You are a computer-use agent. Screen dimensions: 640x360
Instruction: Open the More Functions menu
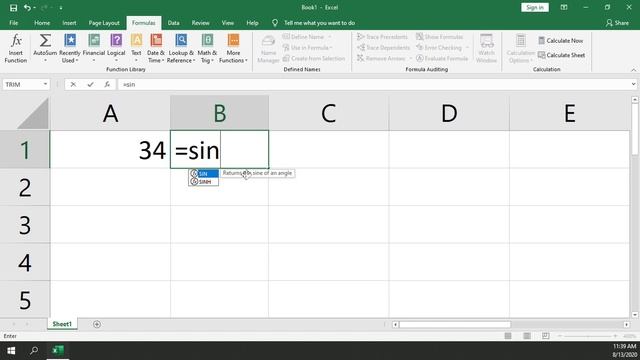tap(233, 49)
